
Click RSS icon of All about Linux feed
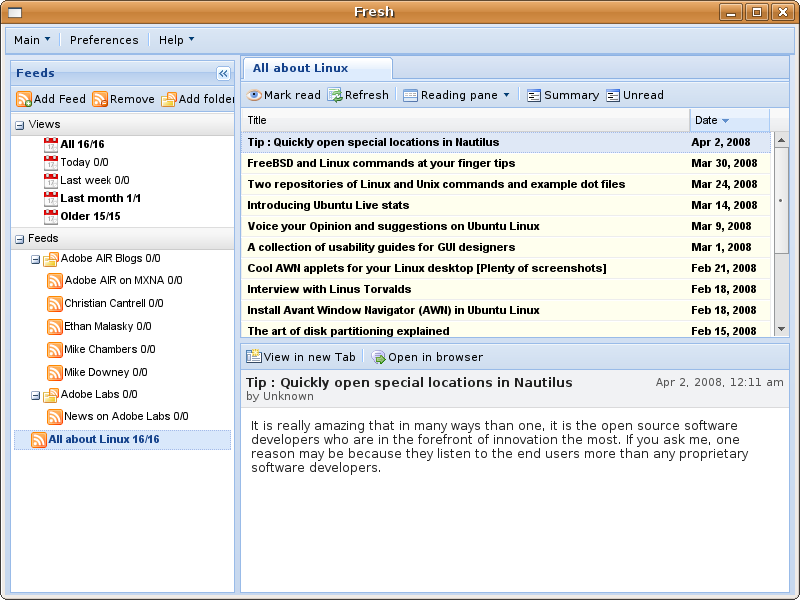(x=39, y=440)
